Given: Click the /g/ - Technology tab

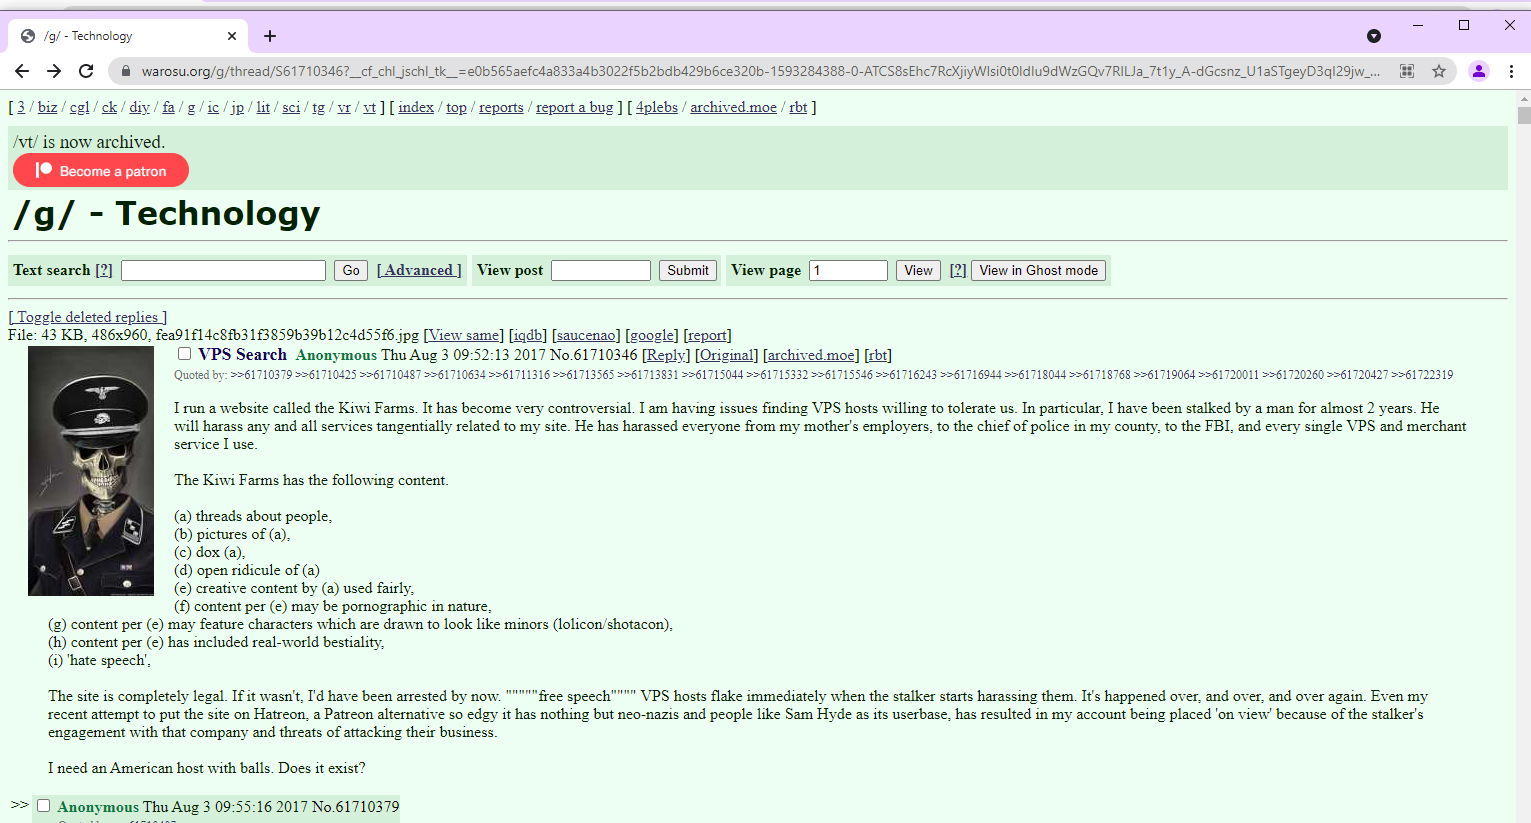Looking at the screenshot, I should pyautogui.click(x=120, y=36).
